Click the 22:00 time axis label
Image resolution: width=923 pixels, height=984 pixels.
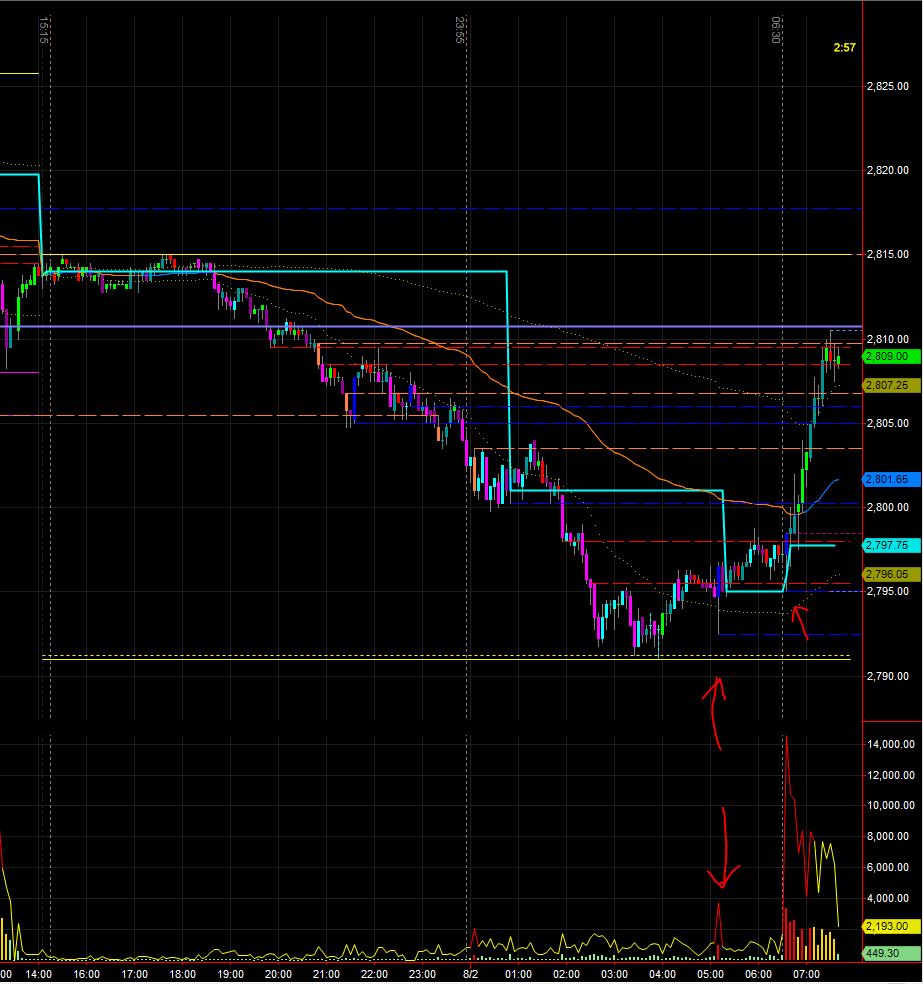[374, 975]
